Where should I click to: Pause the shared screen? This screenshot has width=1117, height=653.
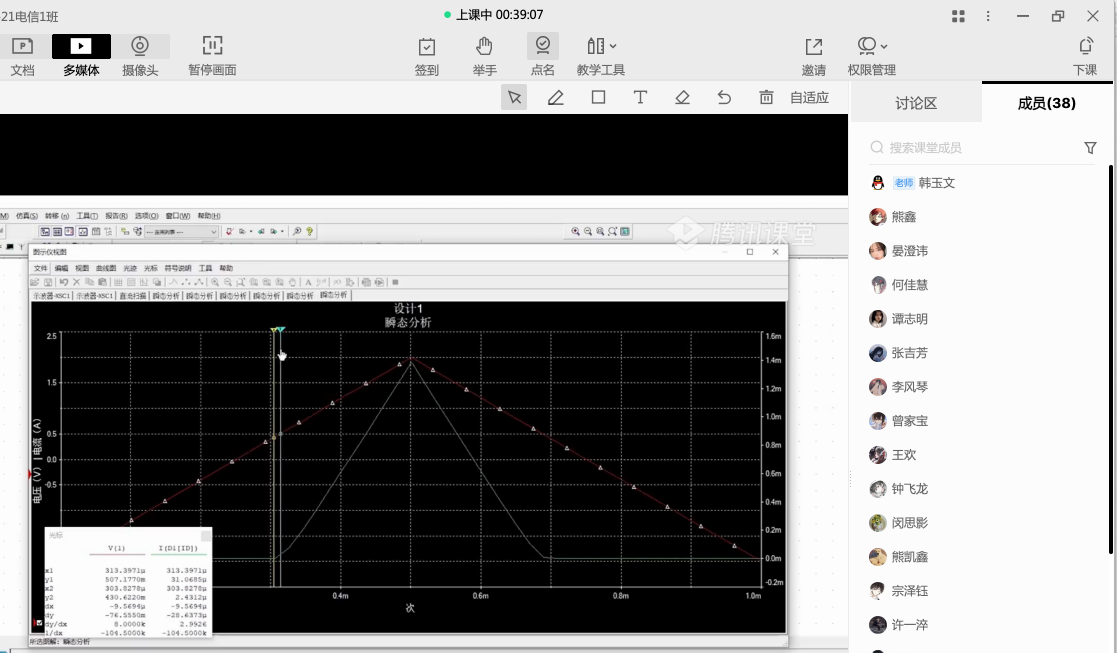[212, 55]
